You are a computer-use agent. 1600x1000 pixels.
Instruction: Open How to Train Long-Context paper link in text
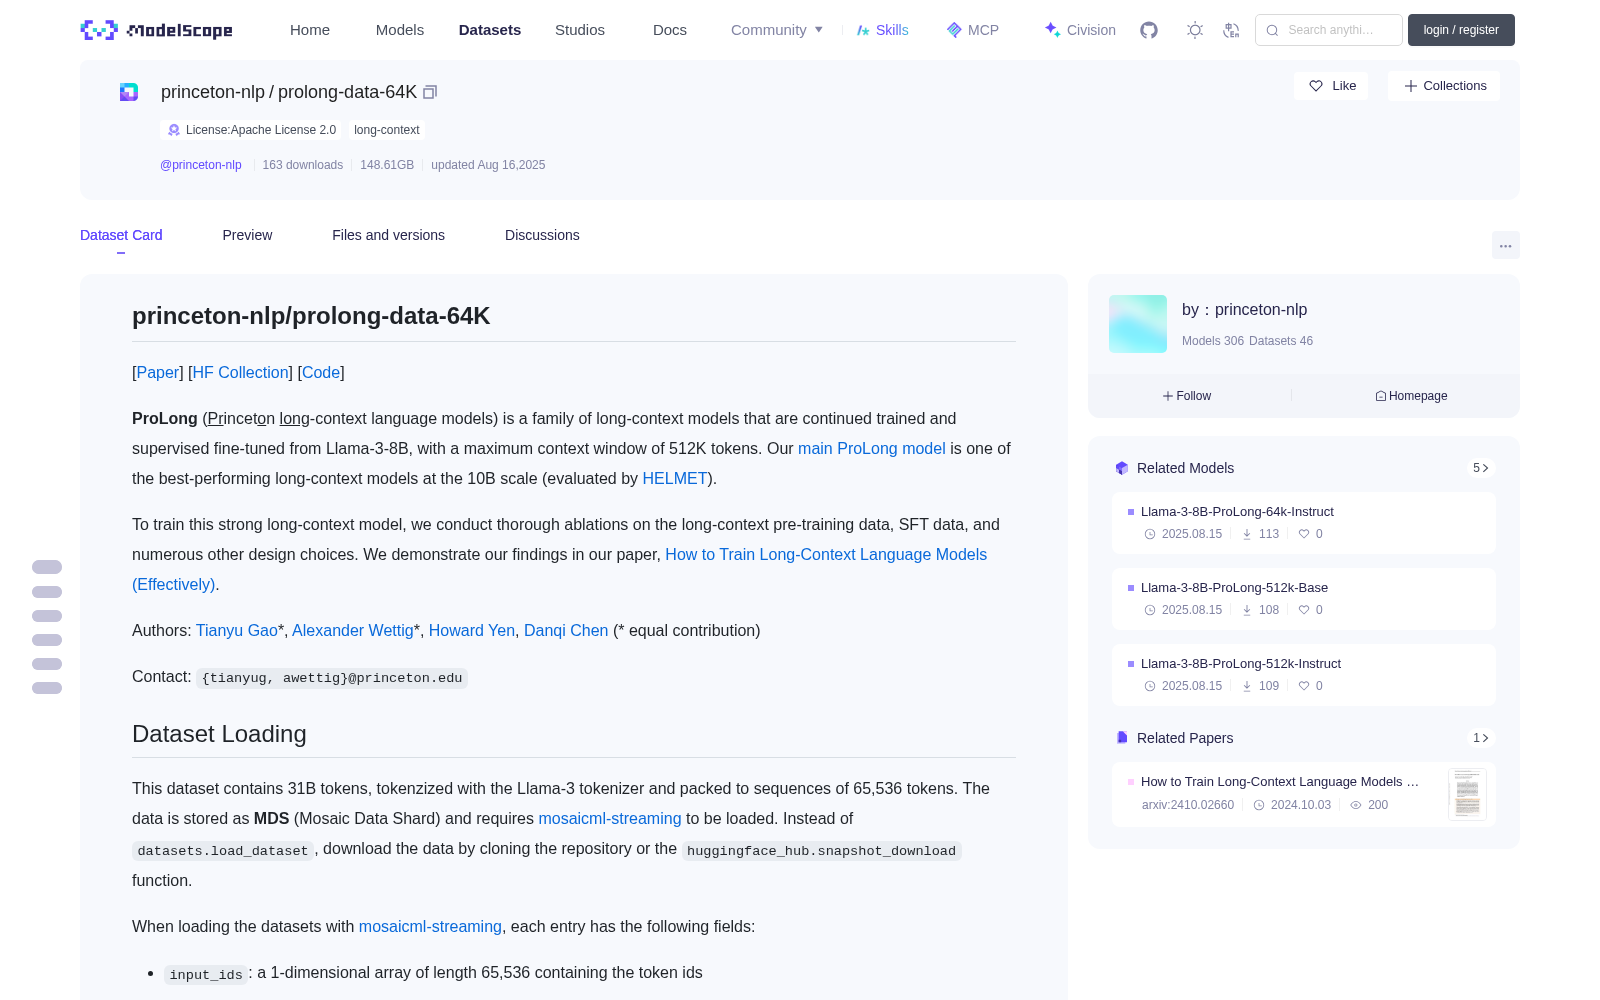coord(826,554)
